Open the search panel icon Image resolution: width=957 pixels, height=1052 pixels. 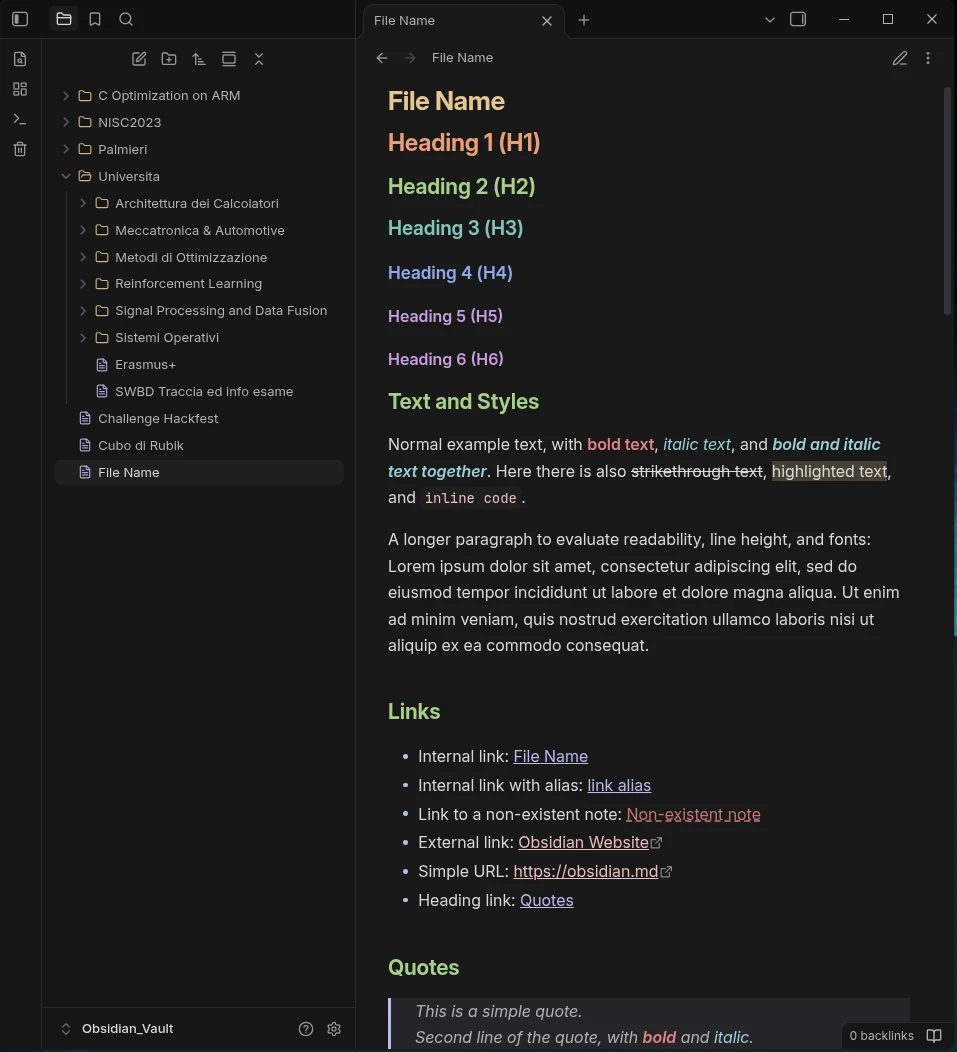coord(126,19)
